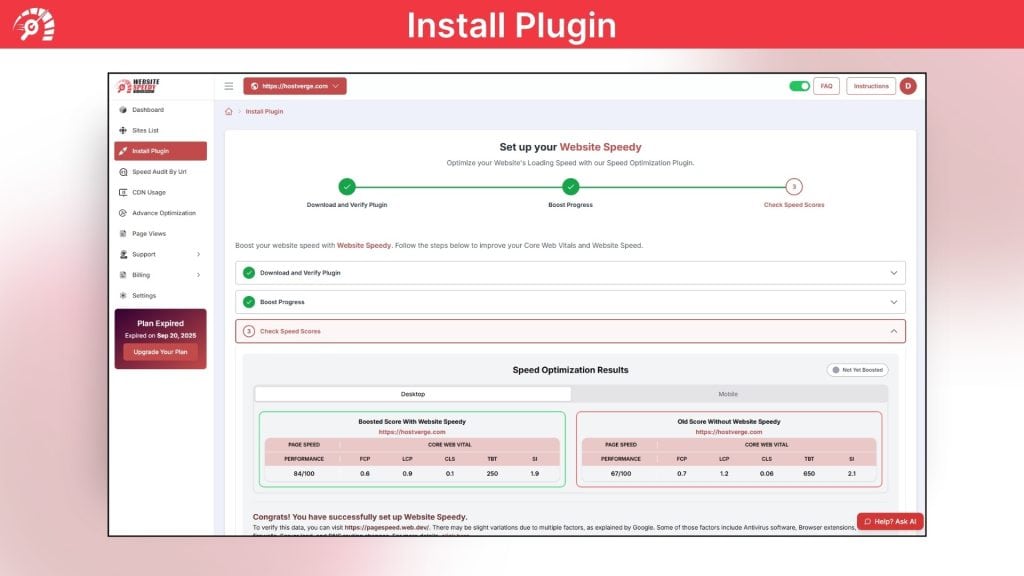
Task: Click the Not Yet Boosted toggle badge
Action: click(857, 369)
